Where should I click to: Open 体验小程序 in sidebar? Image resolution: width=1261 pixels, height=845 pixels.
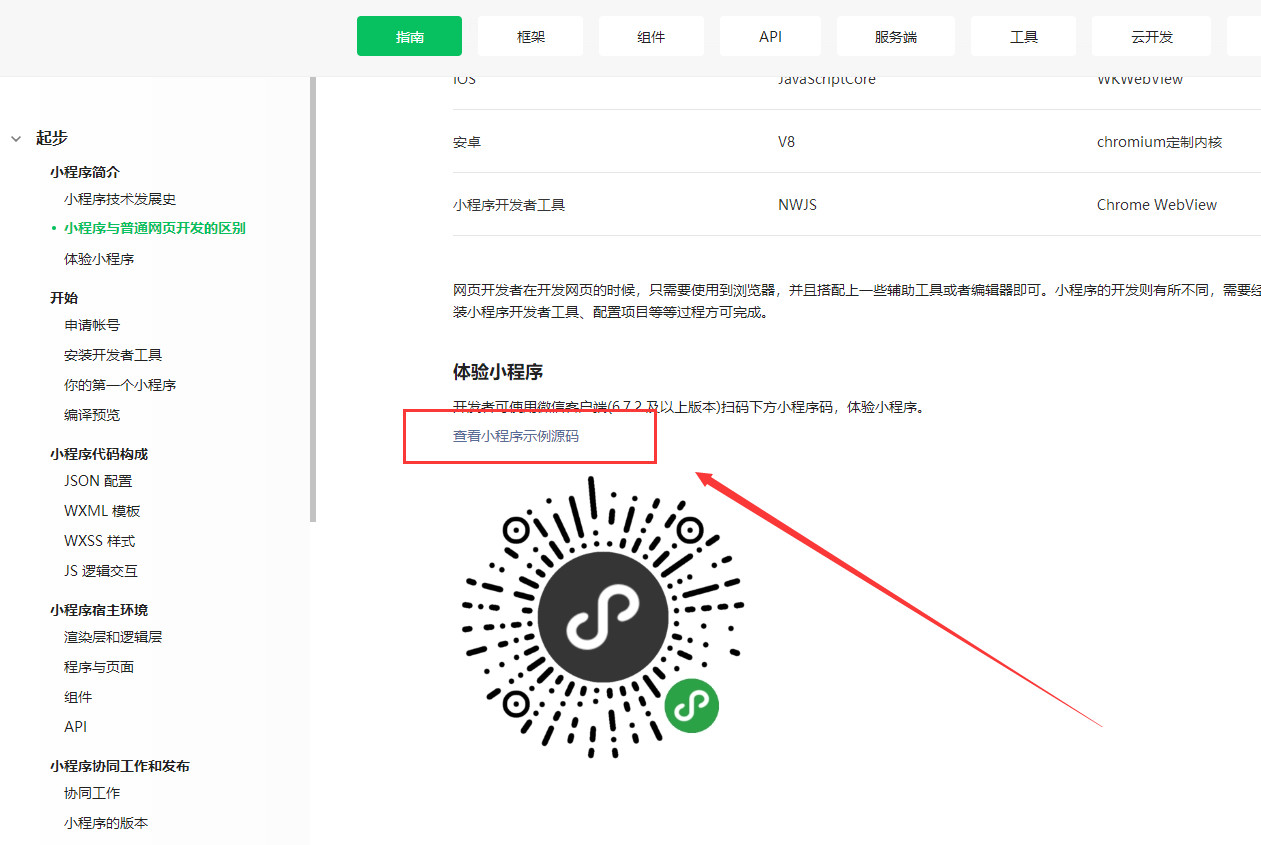pos(99,259)
